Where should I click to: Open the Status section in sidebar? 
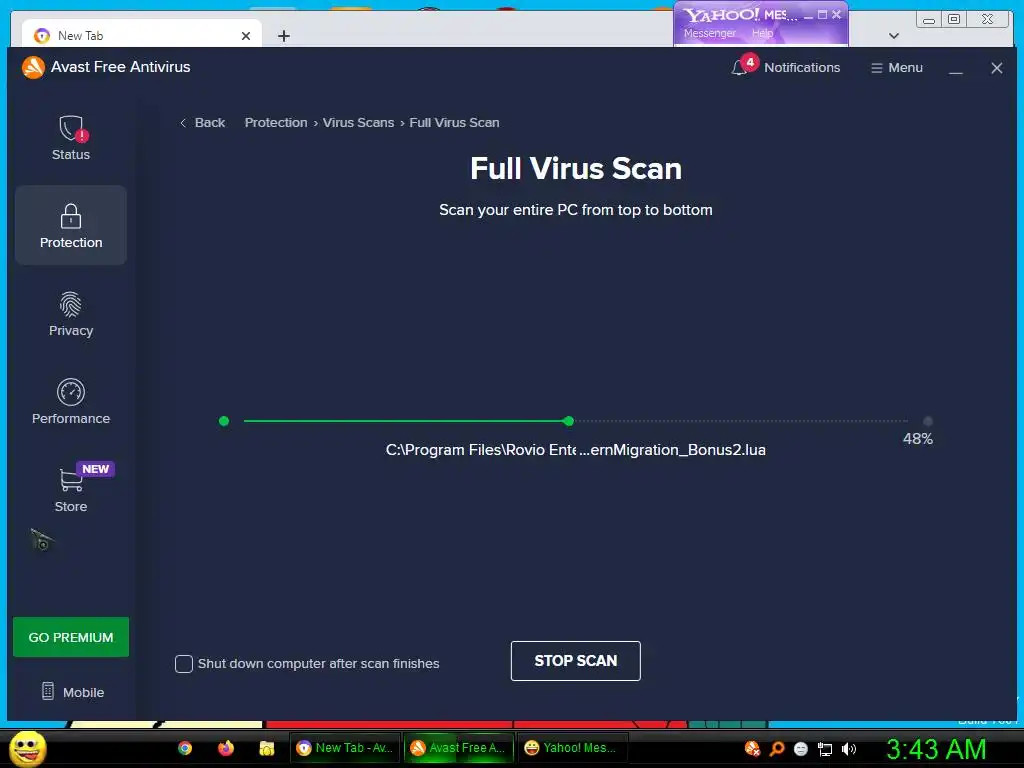point(71,138)
